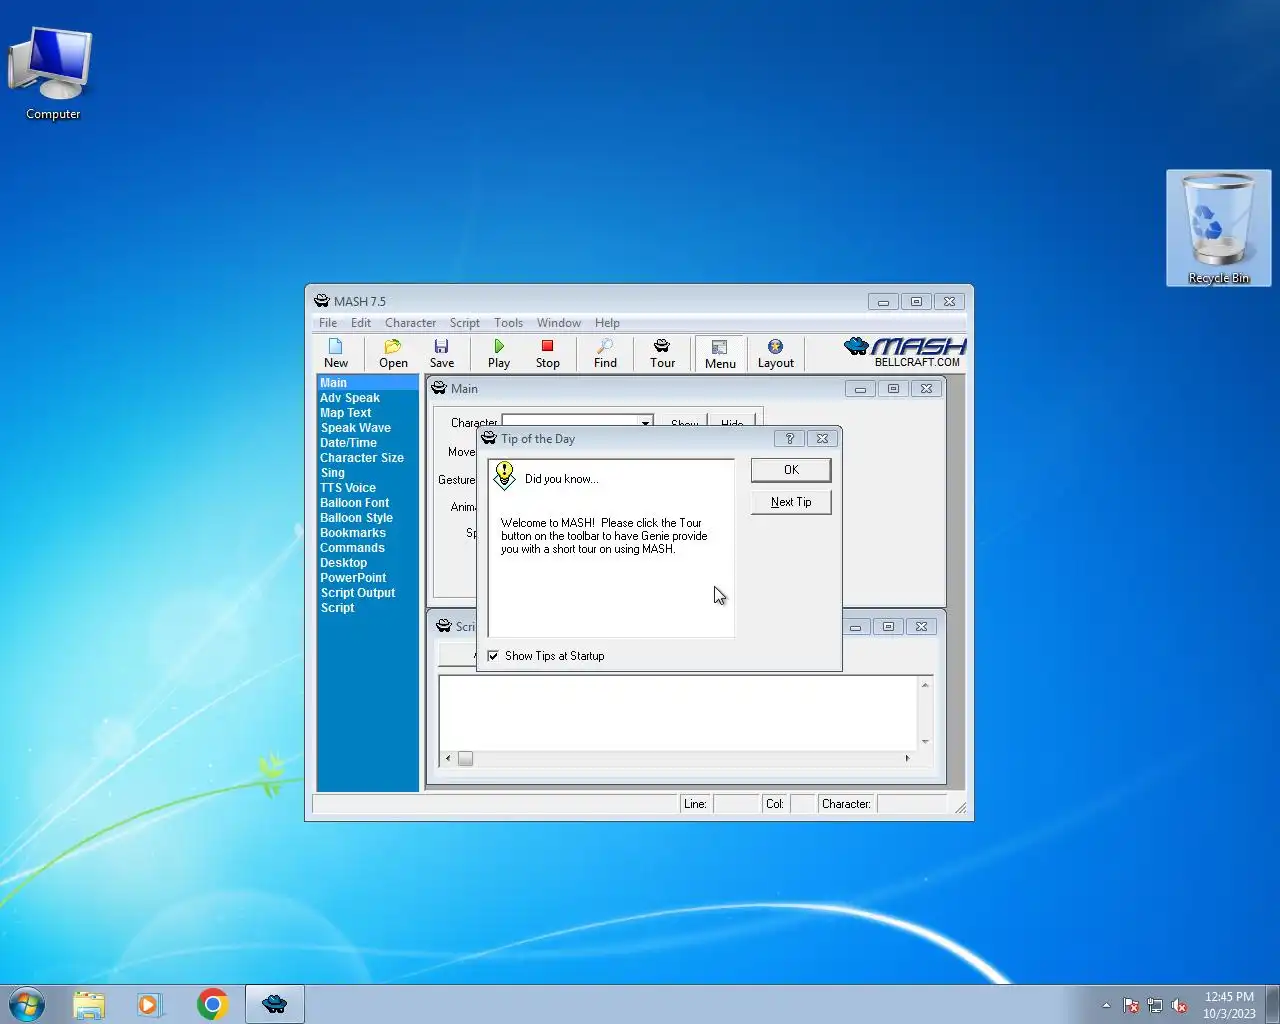This screenshot has width=1280, height=1024.
Task: Open the File menu
Action: click(328, 323)
